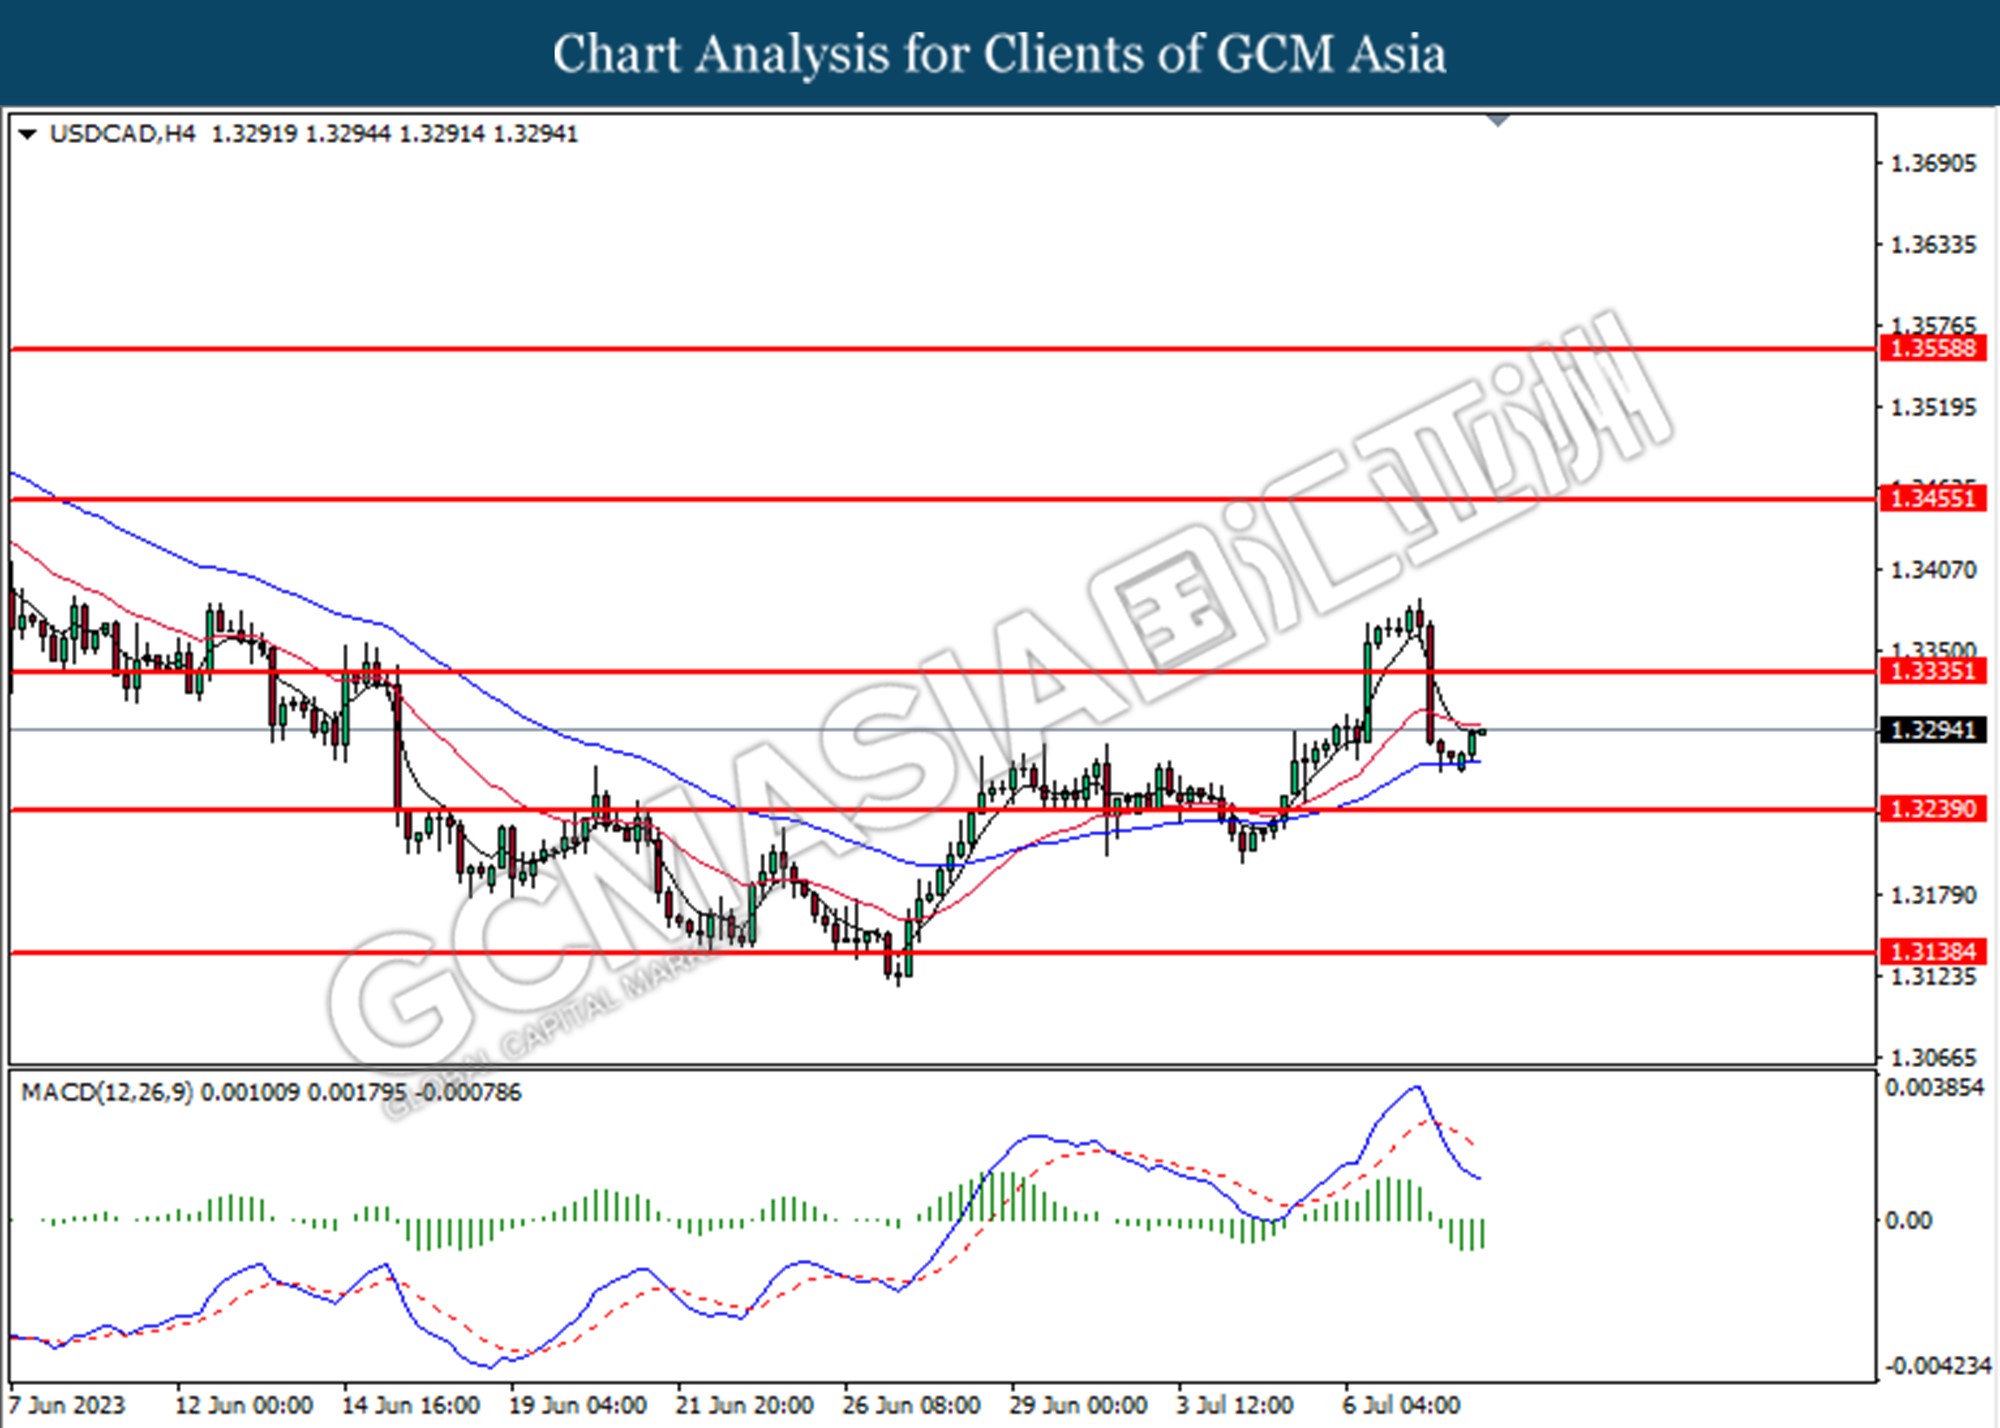Select the 1.31384 support level label
Viewport: 2000px width, 1428px height.
click(x=1933, y=952)
